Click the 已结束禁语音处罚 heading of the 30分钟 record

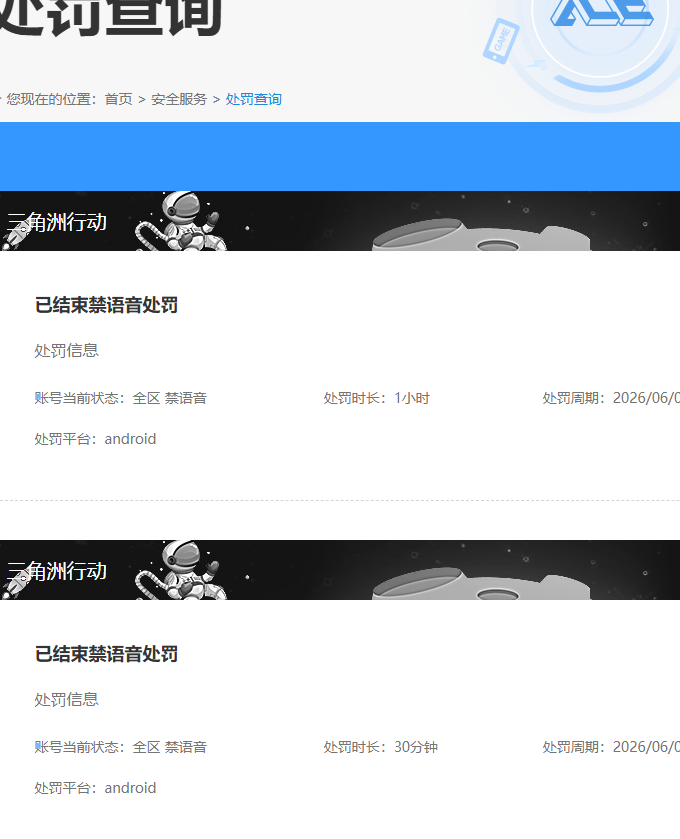pos(106,654)
